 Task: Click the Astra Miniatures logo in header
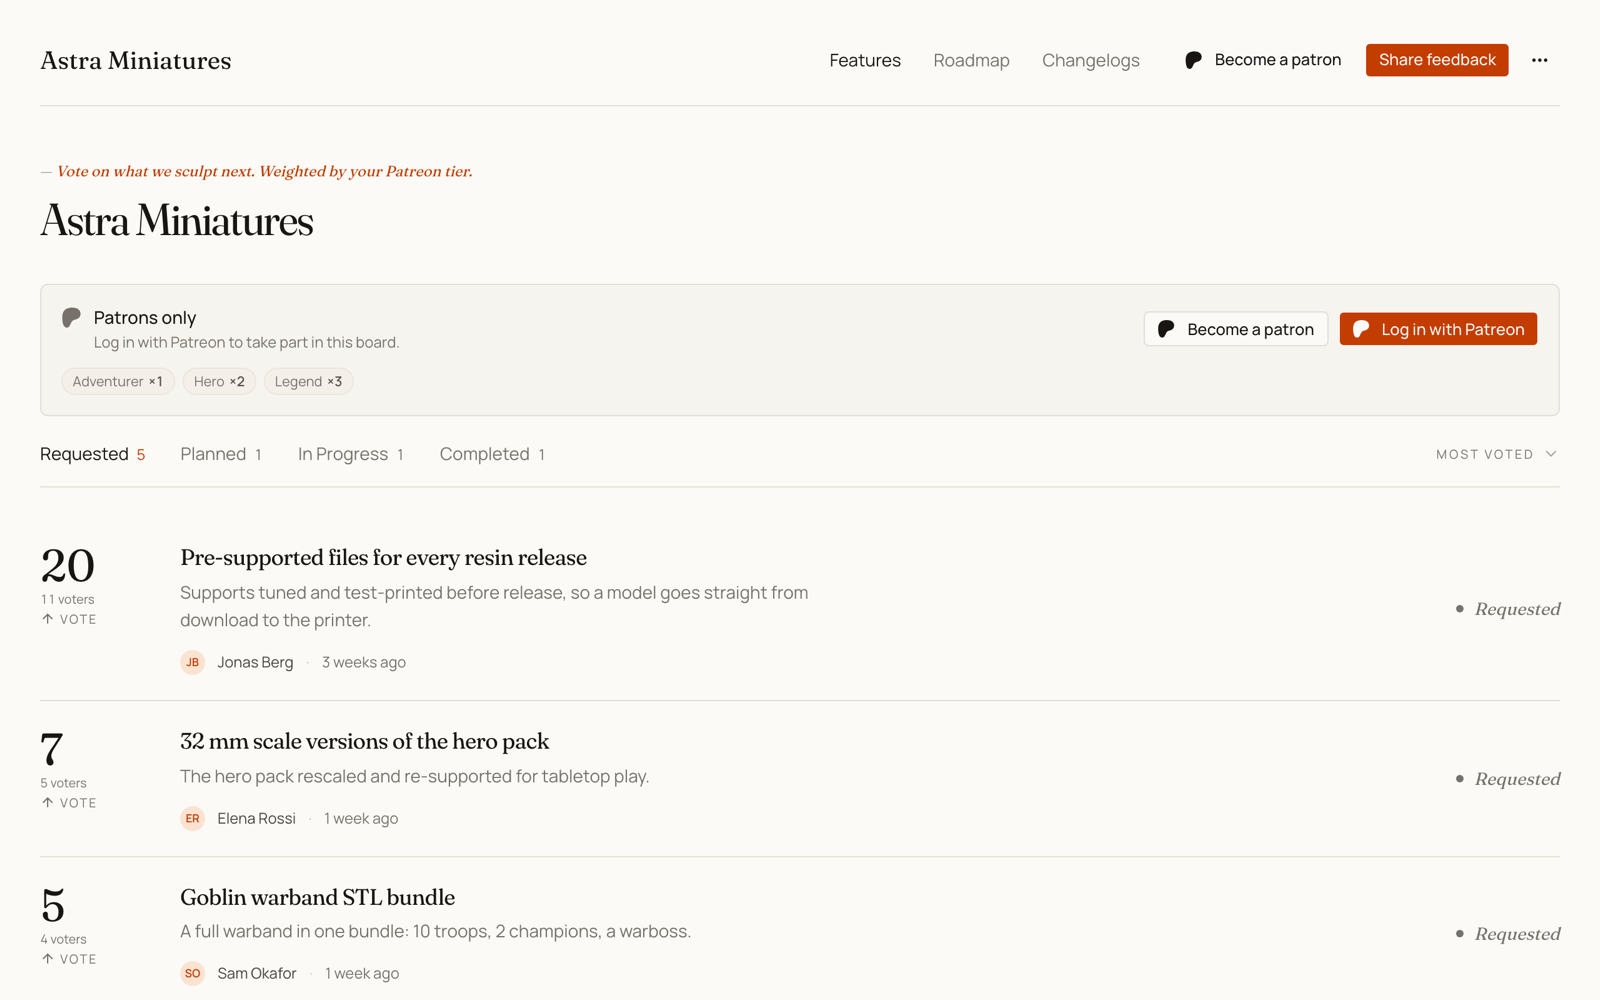(x=136, y=60)
